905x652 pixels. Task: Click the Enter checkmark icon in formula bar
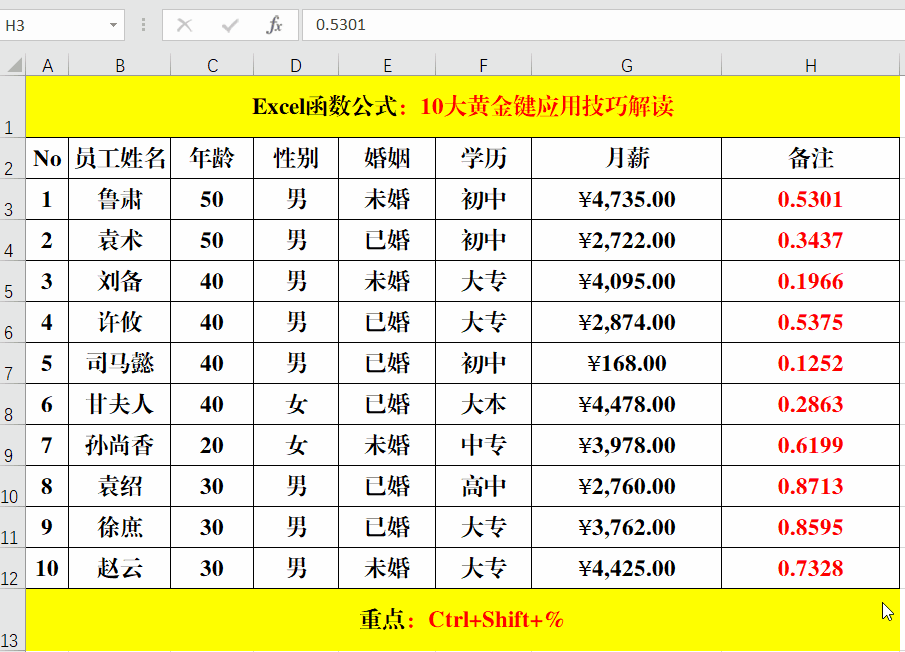tap(230, 25)
